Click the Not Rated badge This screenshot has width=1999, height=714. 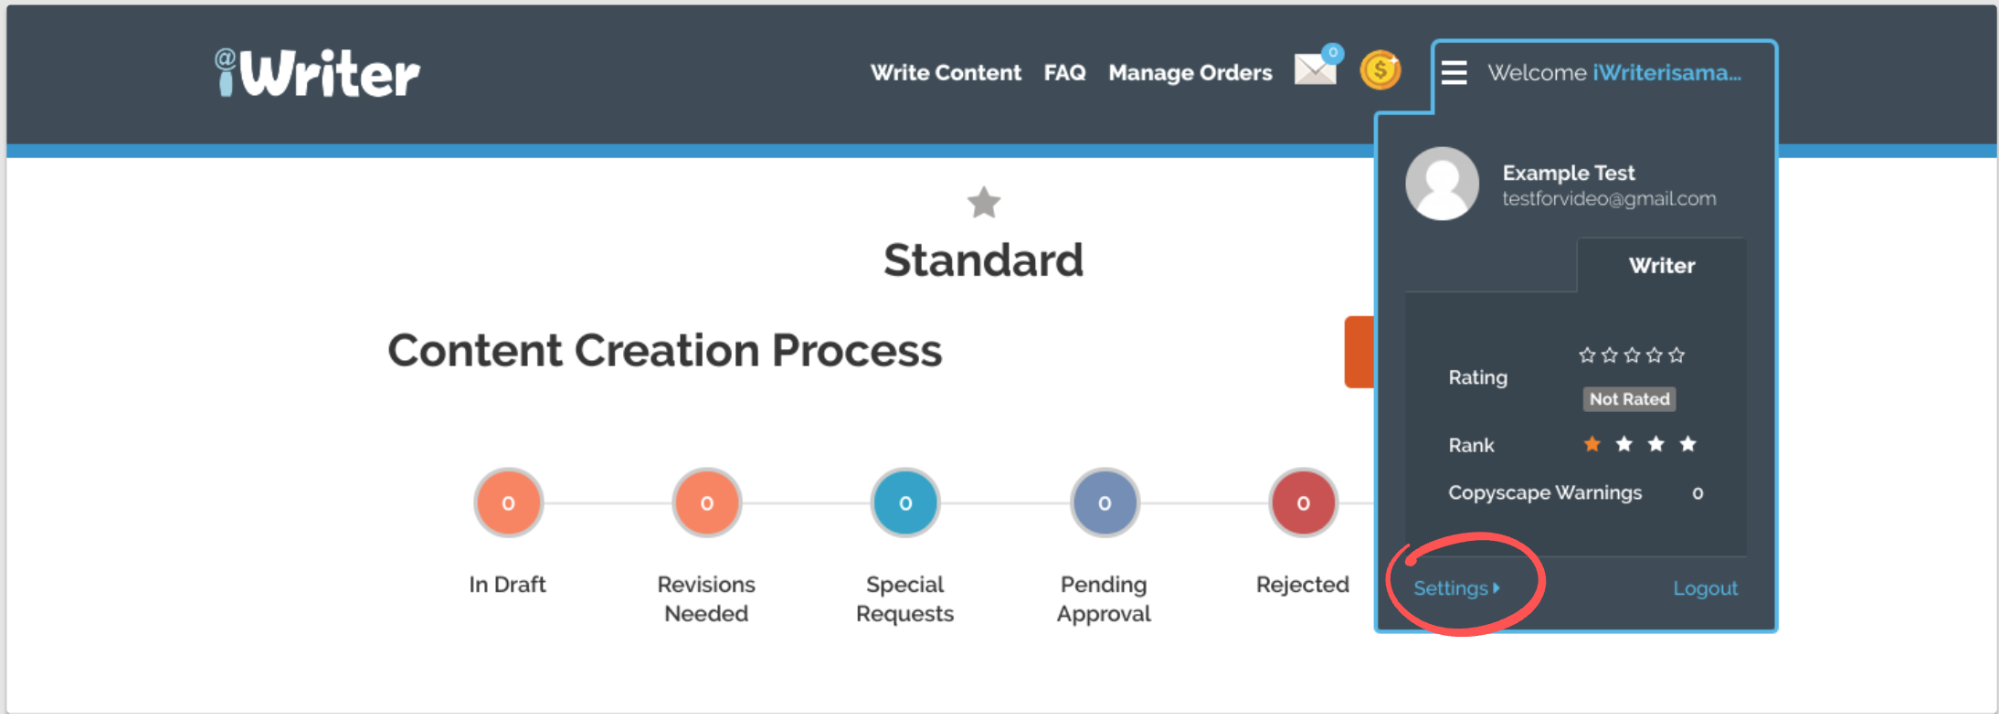1629,399
